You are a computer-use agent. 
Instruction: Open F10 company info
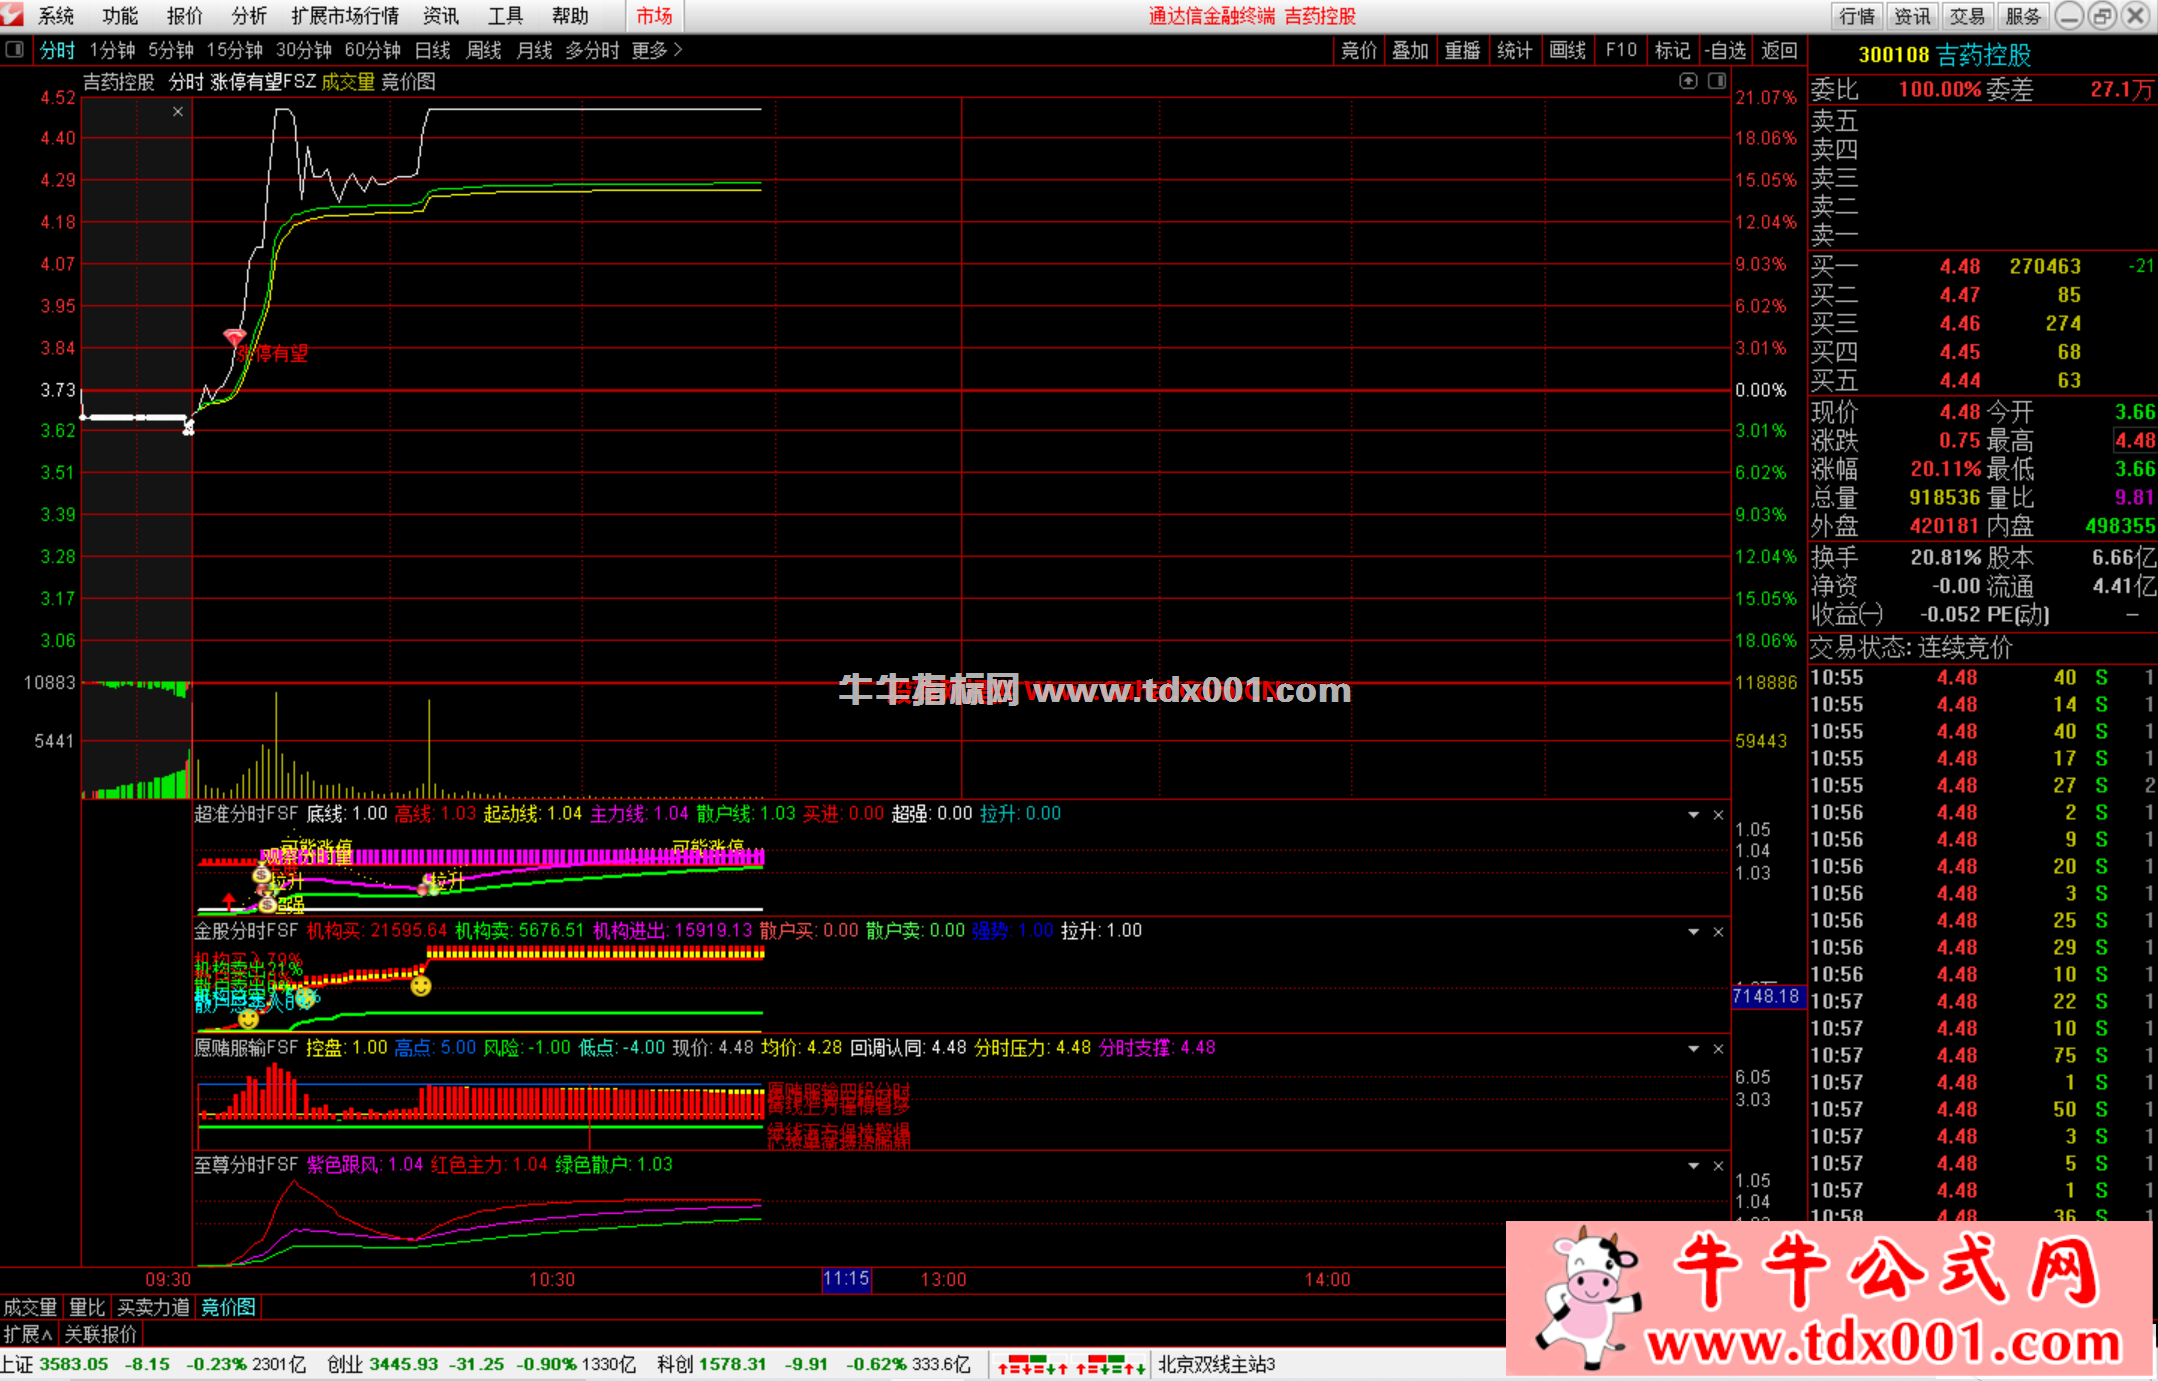(x=1621, y=50)
